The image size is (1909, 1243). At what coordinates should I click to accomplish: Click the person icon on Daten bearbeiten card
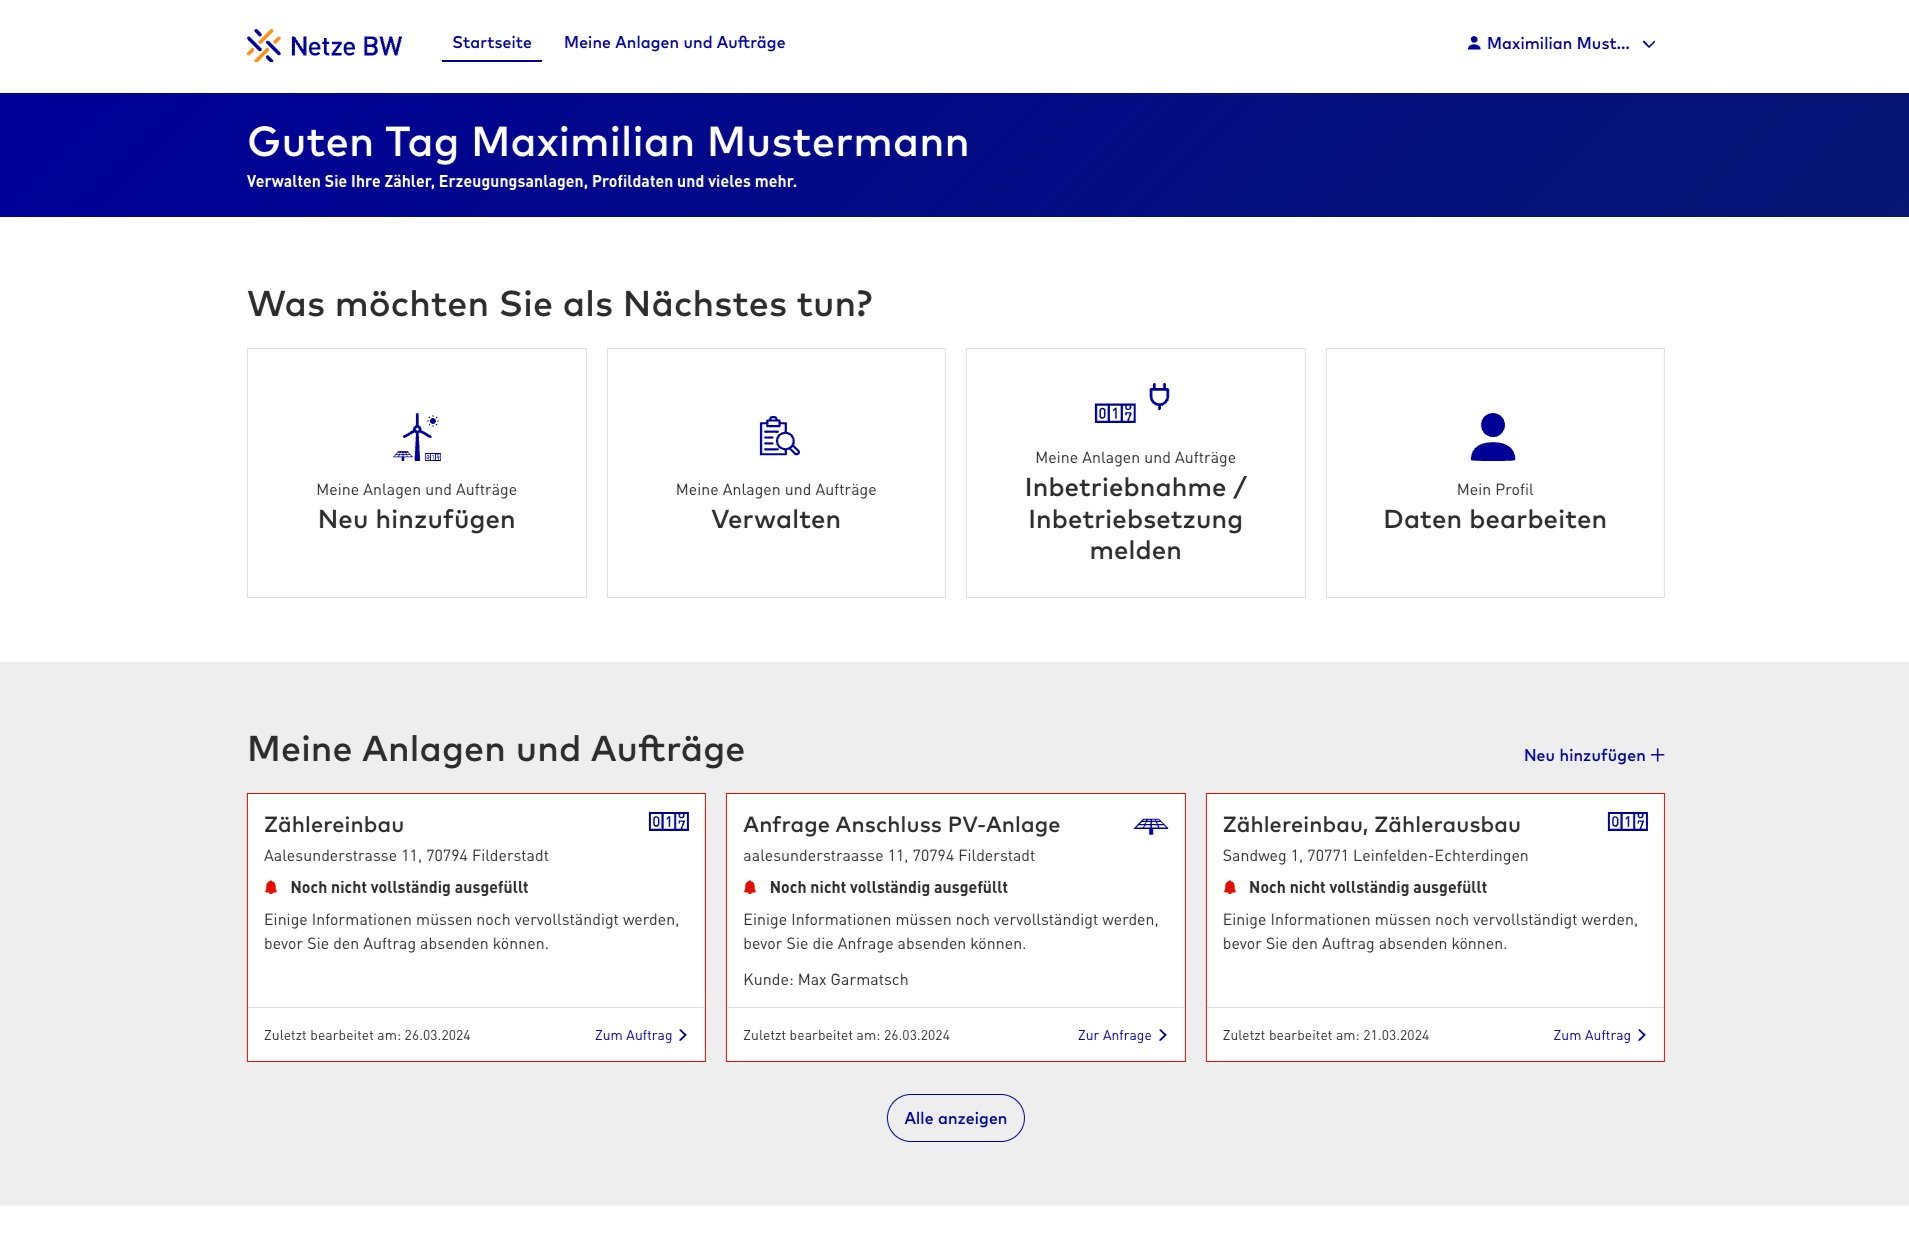click(1493, 437)
